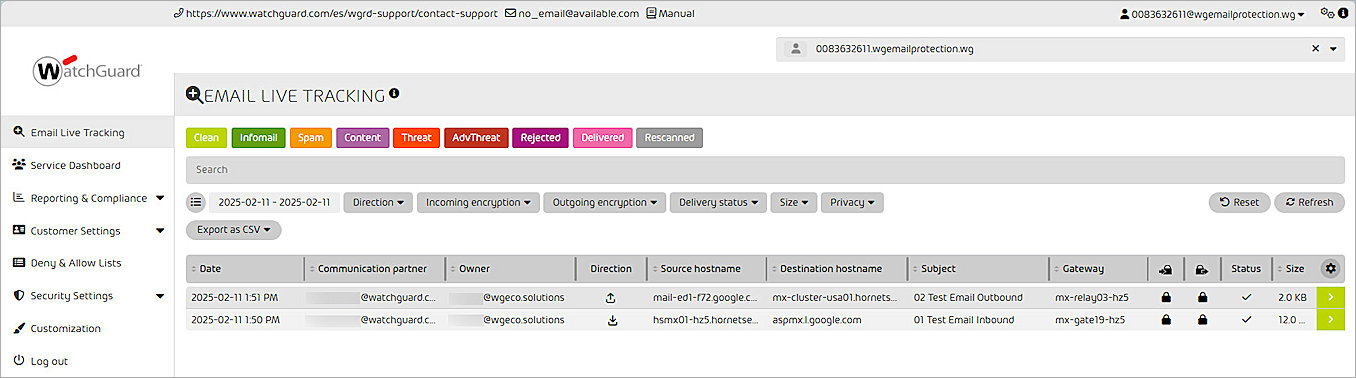
Task: Click into the Search field
Action: click(x=765, y=170)
